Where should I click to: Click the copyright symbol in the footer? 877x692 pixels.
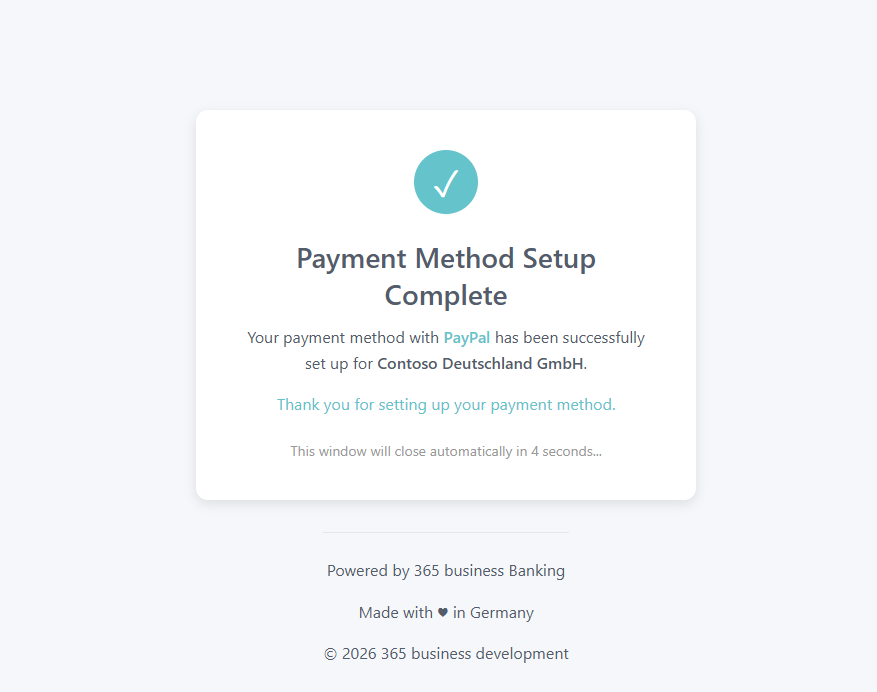pyautogui.click(x=330, y=654)
